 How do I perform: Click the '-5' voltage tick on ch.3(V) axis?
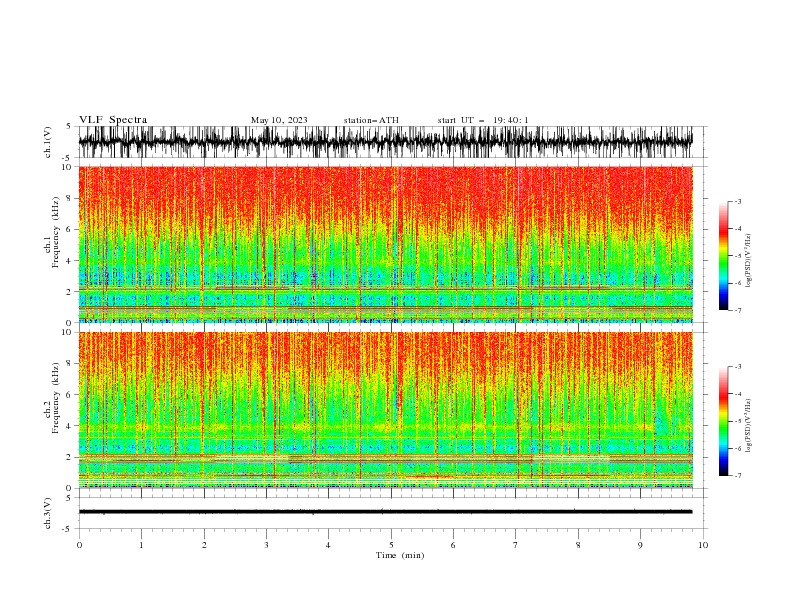[x=67, y=529]
